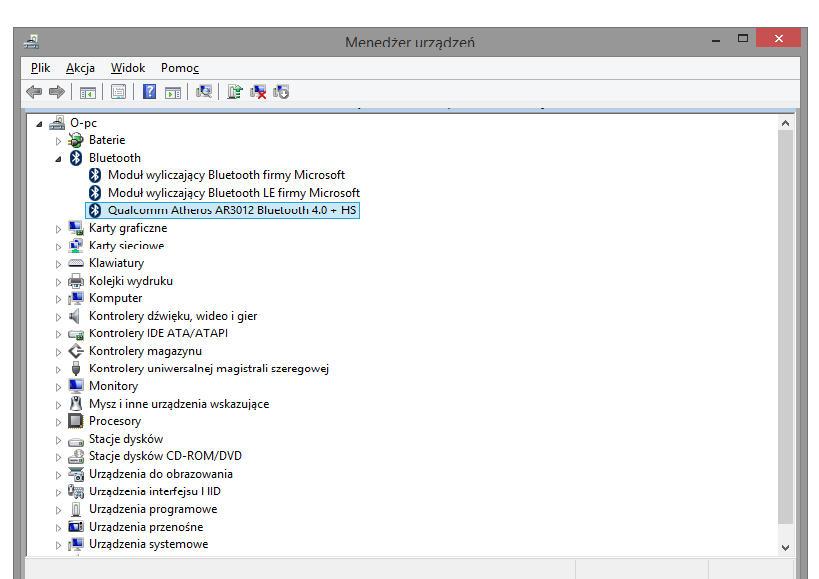Minimize the Menedżer urządzeń window
The height and width of the screenshot is (579, 819).
716,40
